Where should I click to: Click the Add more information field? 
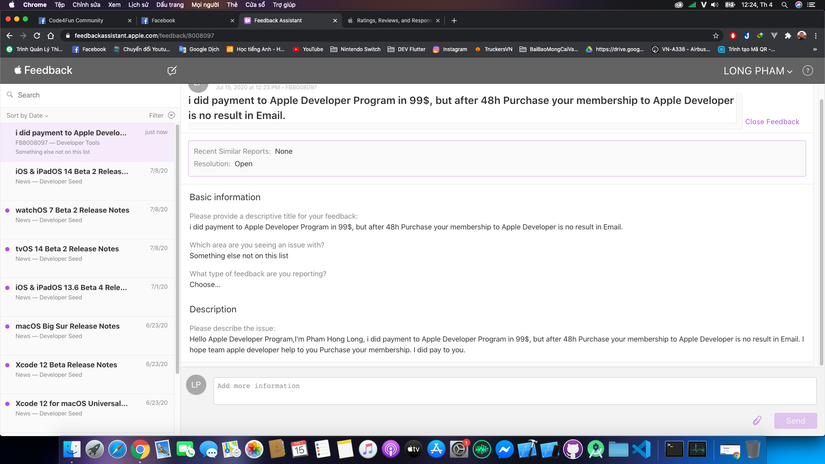pyautogui.click(x=515, y=390)
